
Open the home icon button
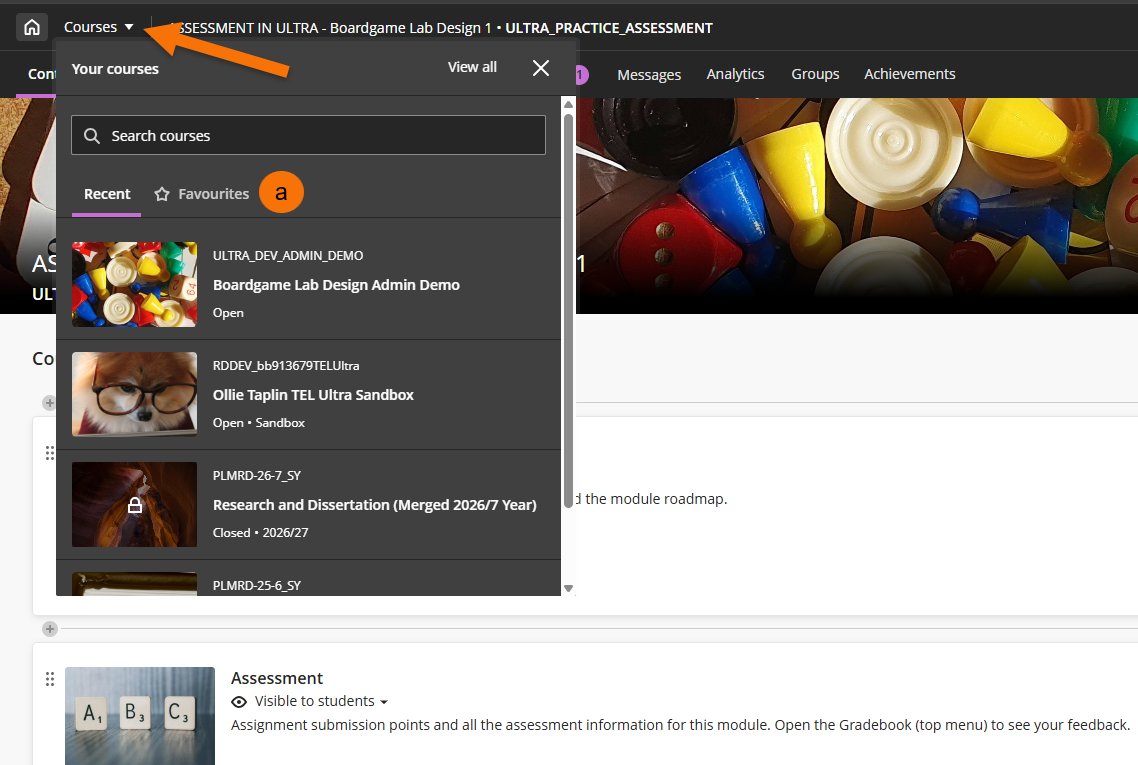click(32, 28)
